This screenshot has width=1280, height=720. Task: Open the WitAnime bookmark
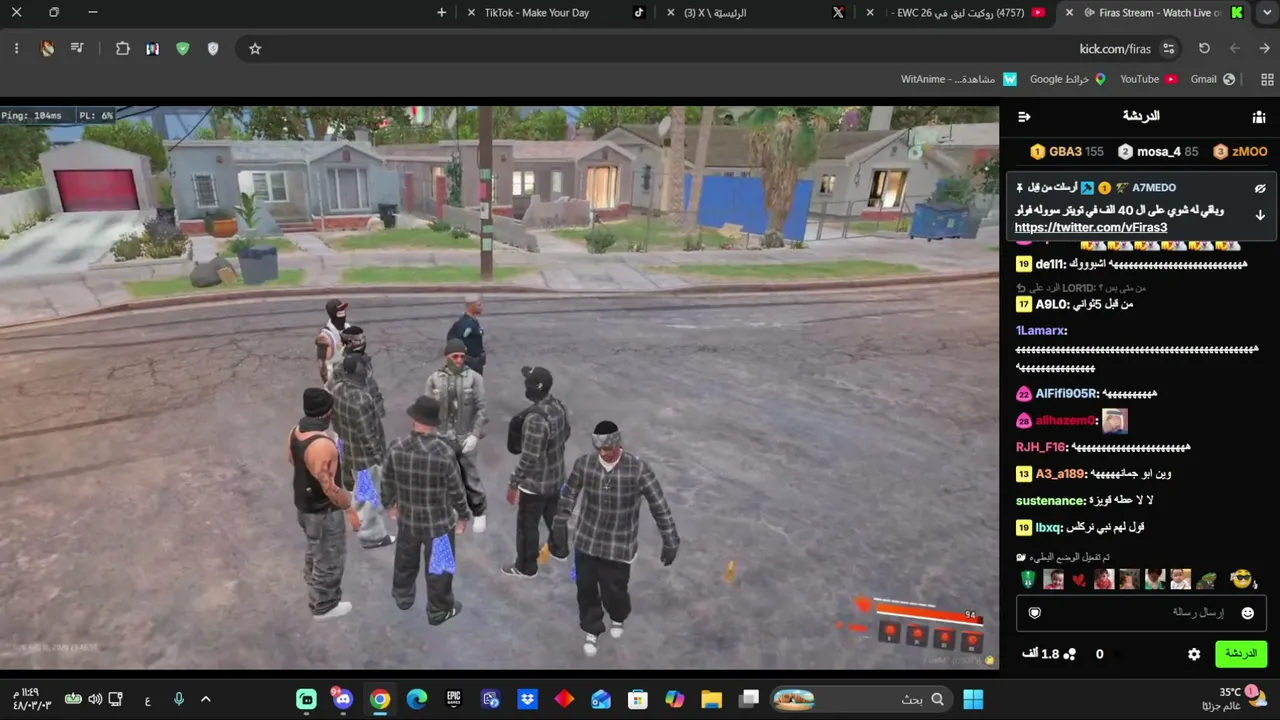click(958, 79)
